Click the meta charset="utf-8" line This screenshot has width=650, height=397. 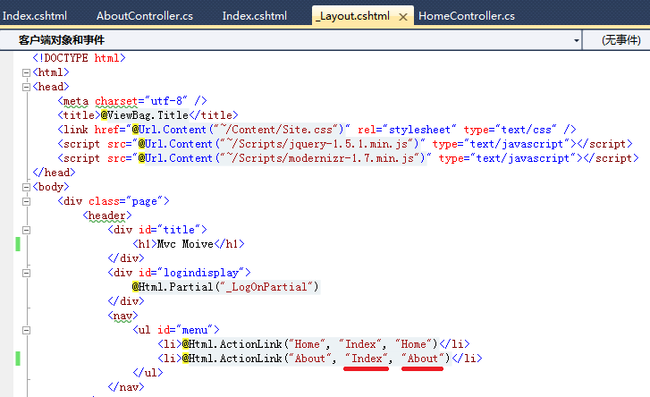pos(132,101)
